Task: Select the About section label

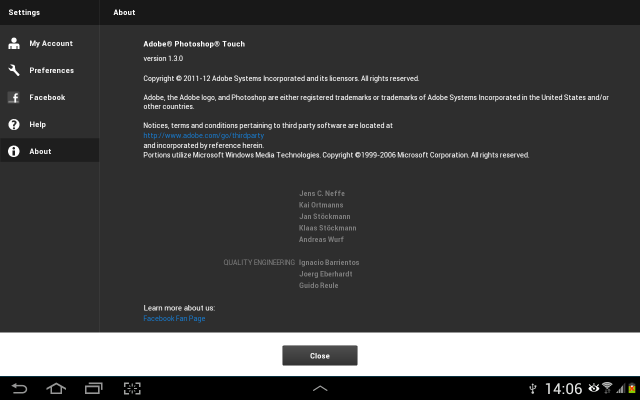Action: 40,151
